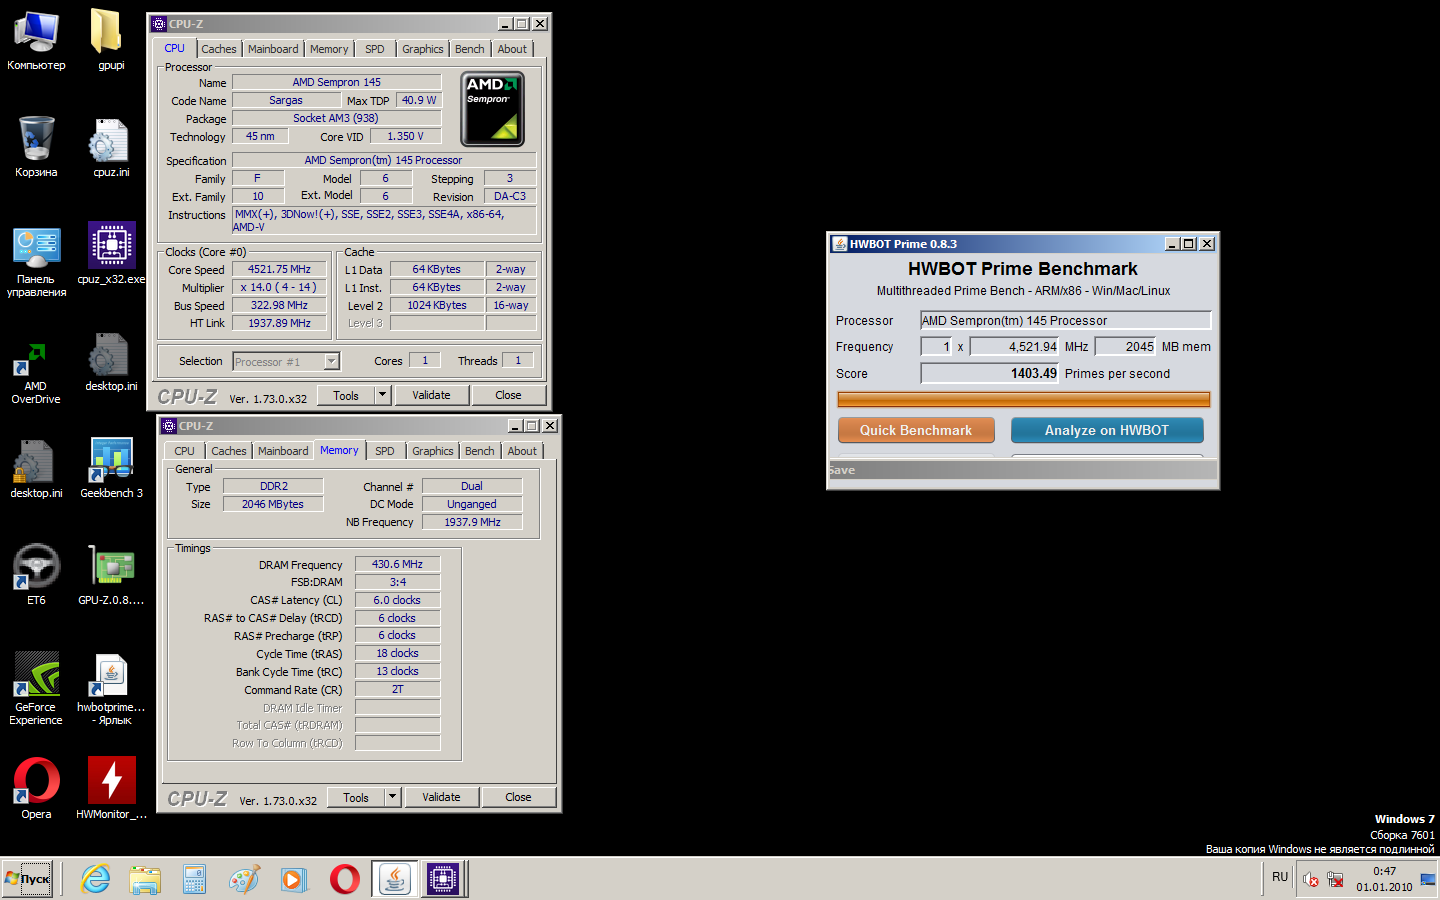This screenshot has height=900, width=1440.
Task: Click the AMD Sempron 145 name field
Action: tap(336, 82)
